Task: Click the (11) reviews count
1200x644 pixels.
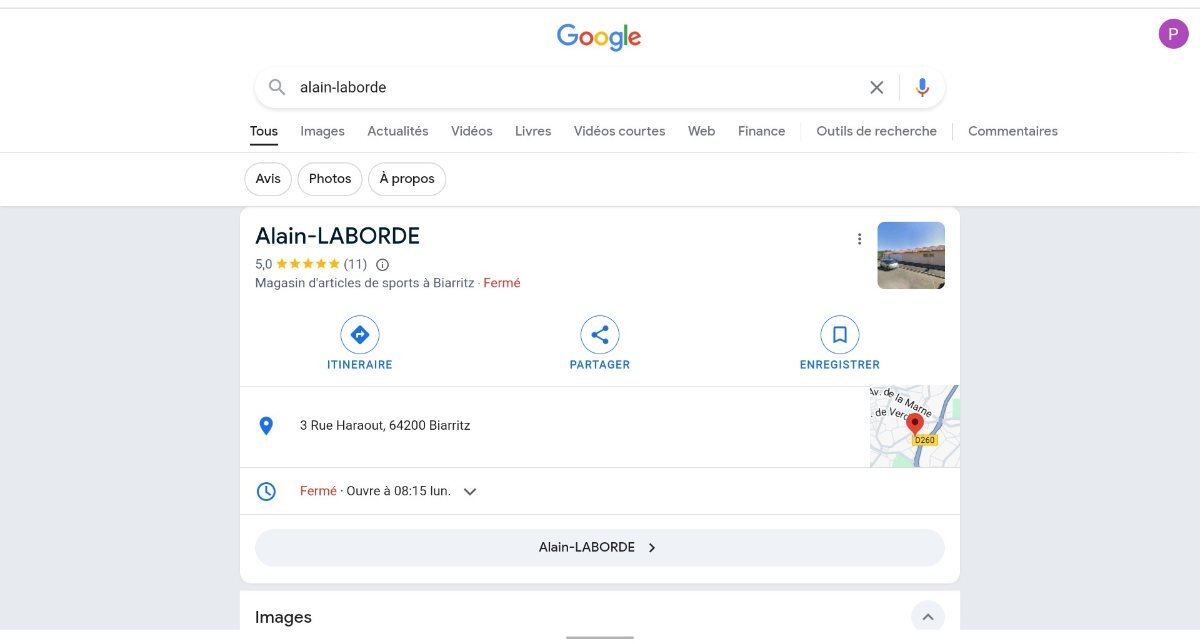Action: 355,265
